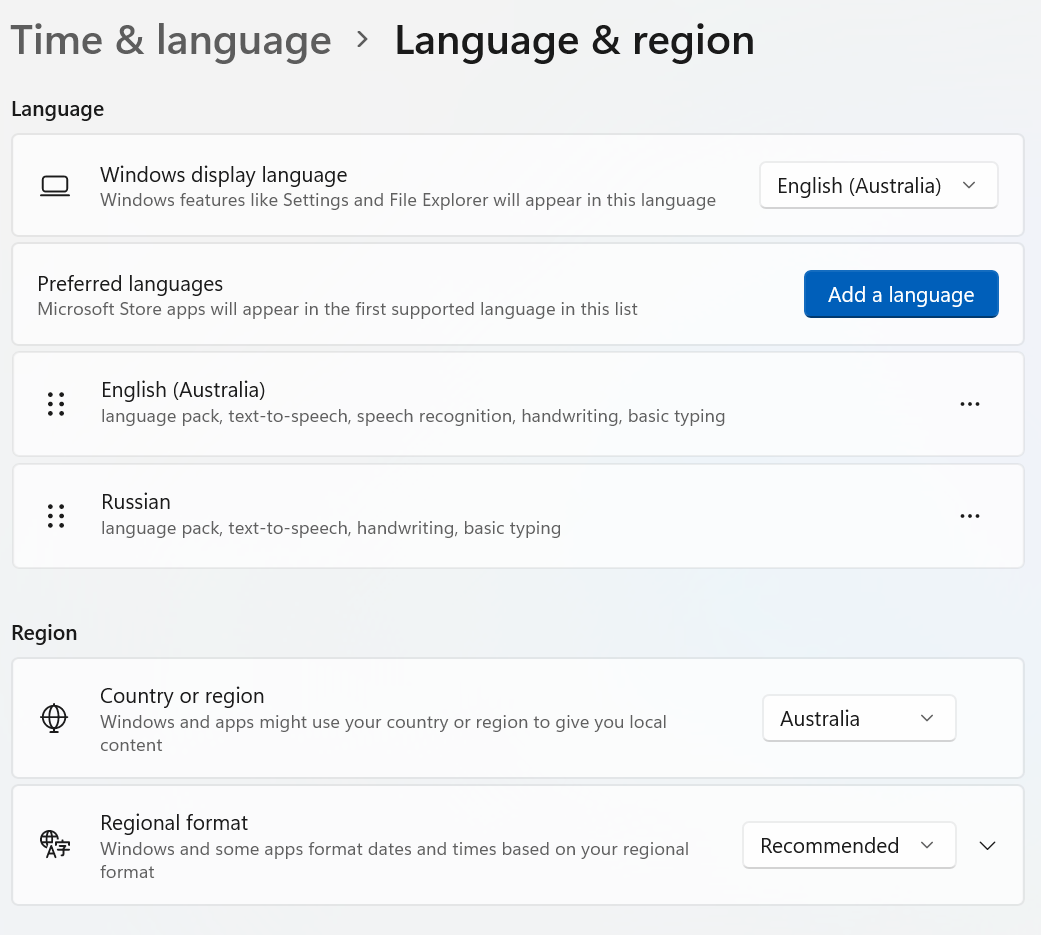Click the laptop icon for display language
Image resolution: width=1041 pixels, height=935 pixels.
click(55, 186)
